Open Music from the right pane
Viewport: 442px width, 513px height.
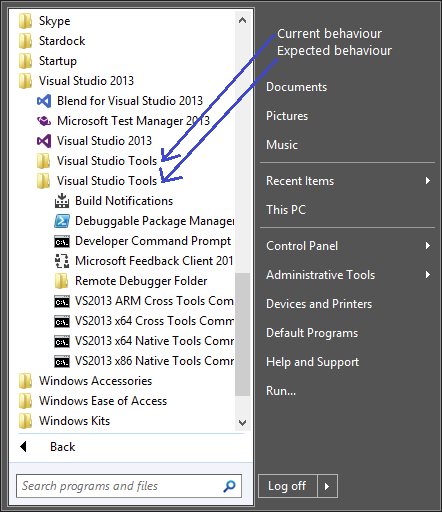click(282, 145)
